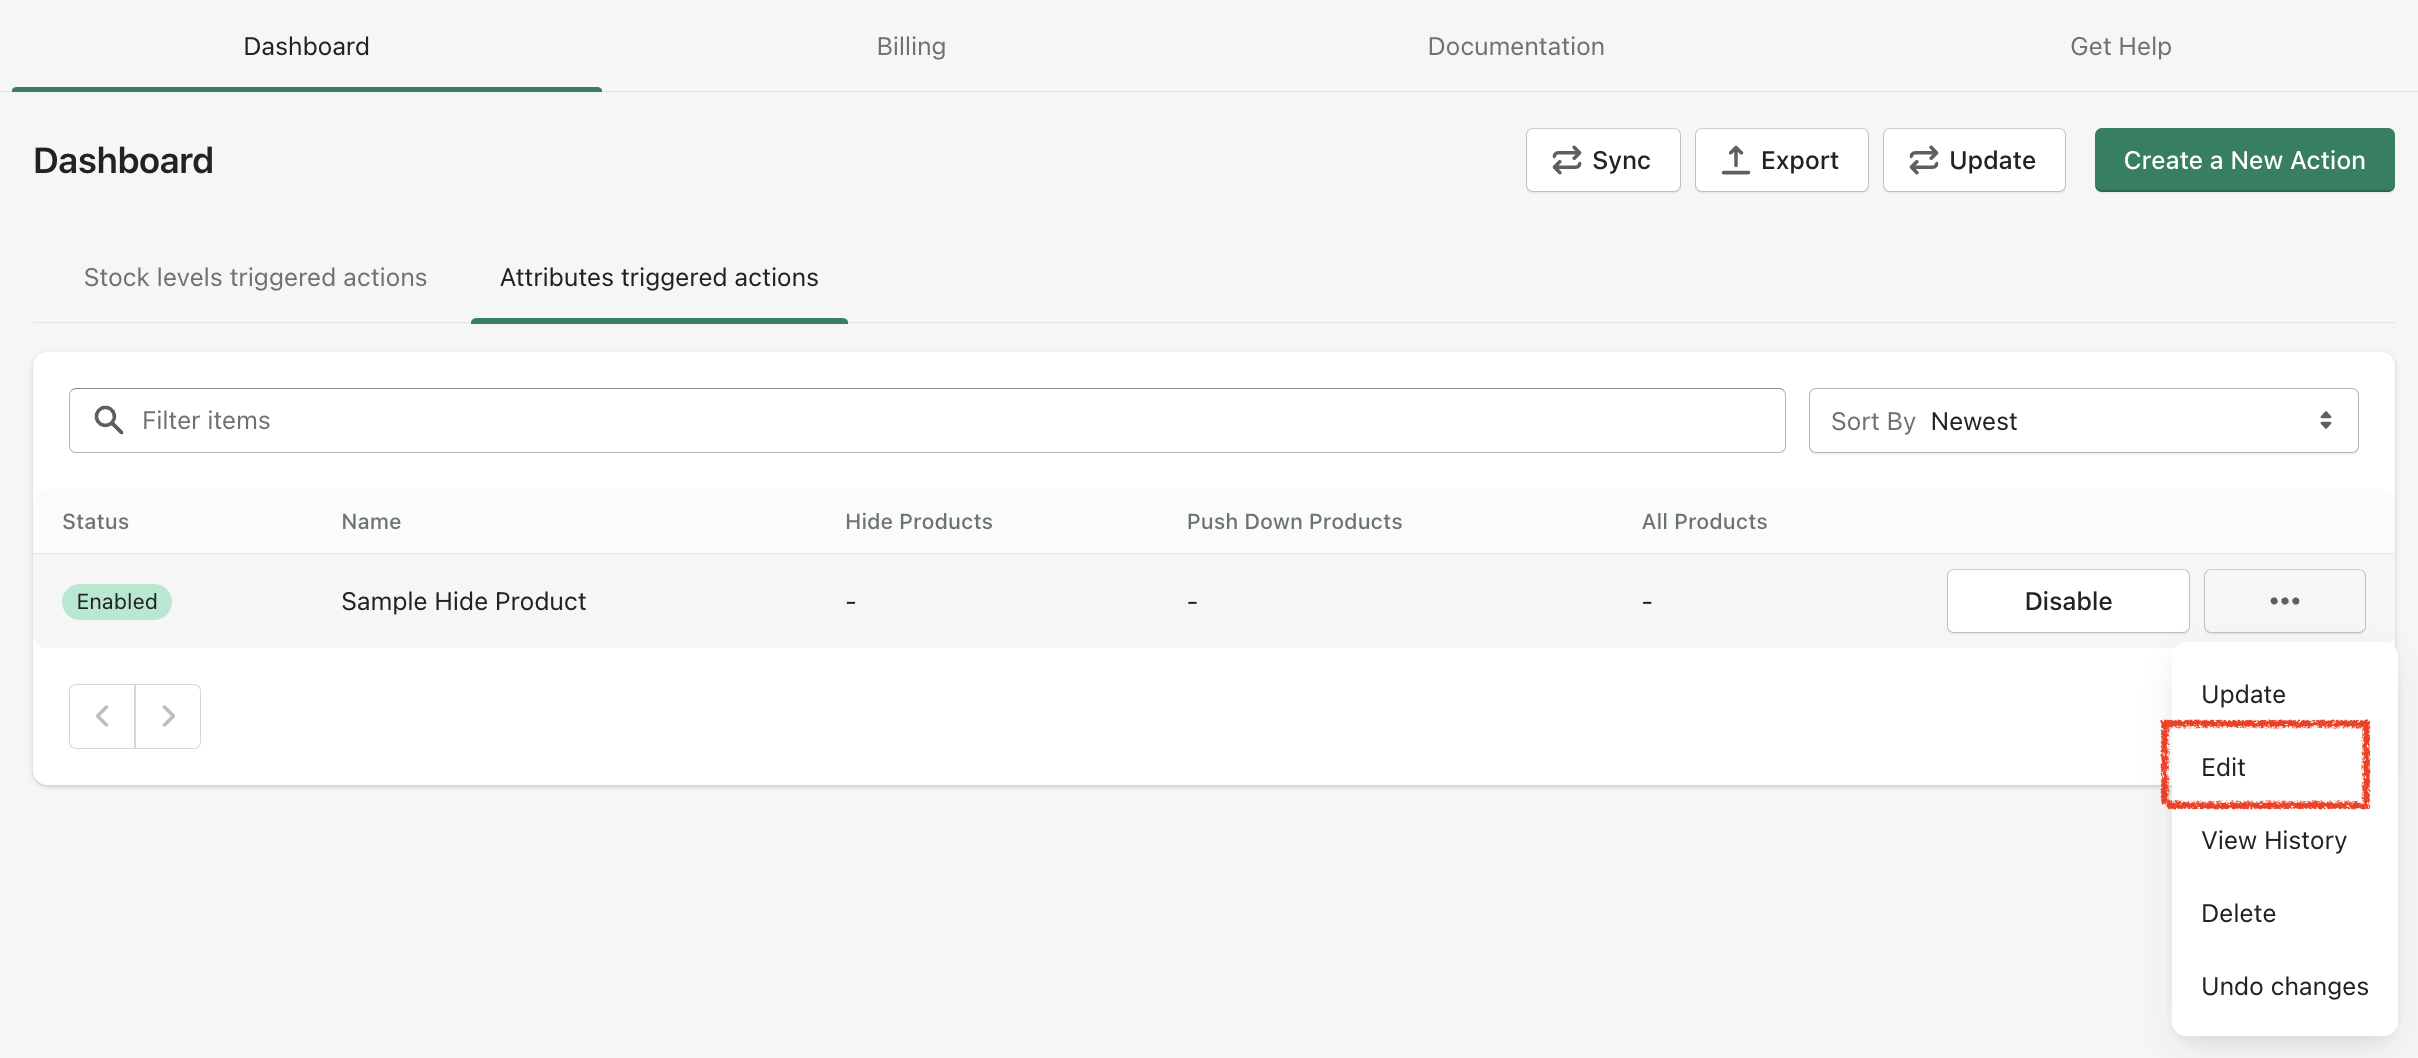The image size is (2418, 1058).
Task: Click Create a New Action button
Action: coord(2244,160)
